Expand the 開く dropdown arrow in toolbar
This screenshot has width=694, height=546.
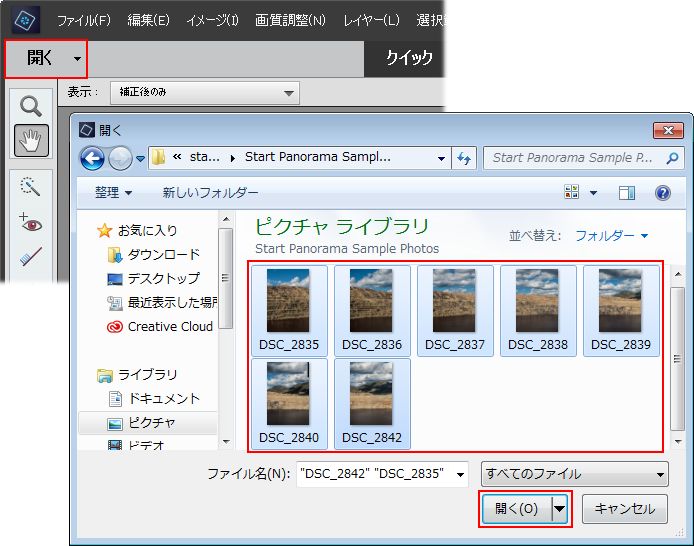(77, 58)
